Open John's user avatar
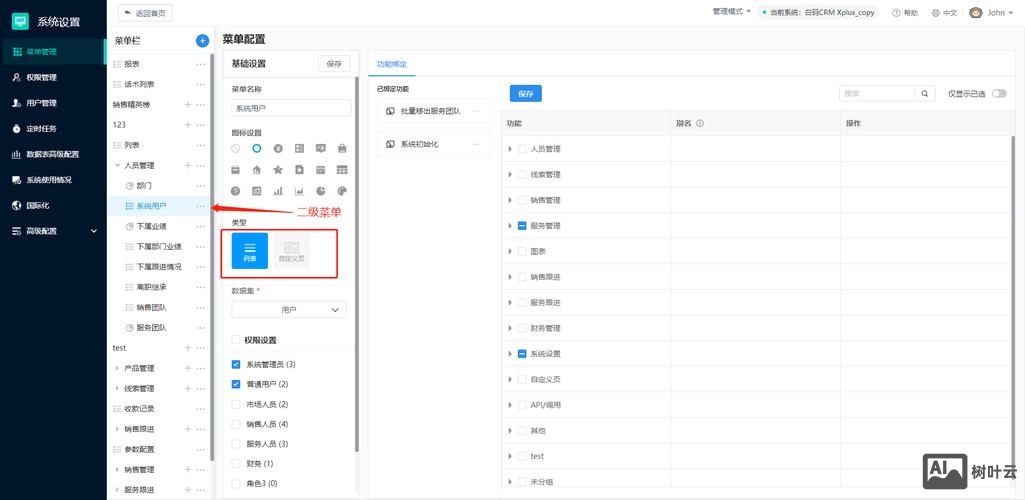 tap(975, 12)
